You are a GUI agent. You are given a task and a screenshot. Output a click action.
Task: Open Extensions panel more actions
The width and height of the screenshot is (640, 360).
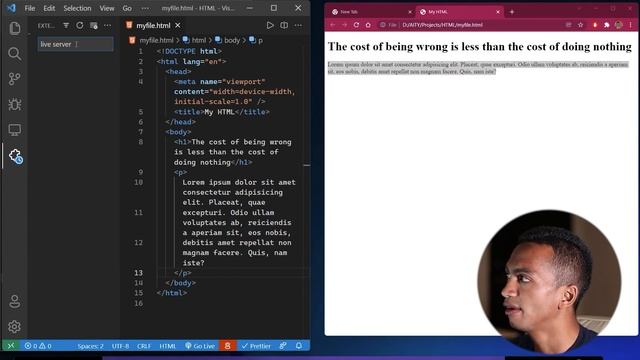107,25
